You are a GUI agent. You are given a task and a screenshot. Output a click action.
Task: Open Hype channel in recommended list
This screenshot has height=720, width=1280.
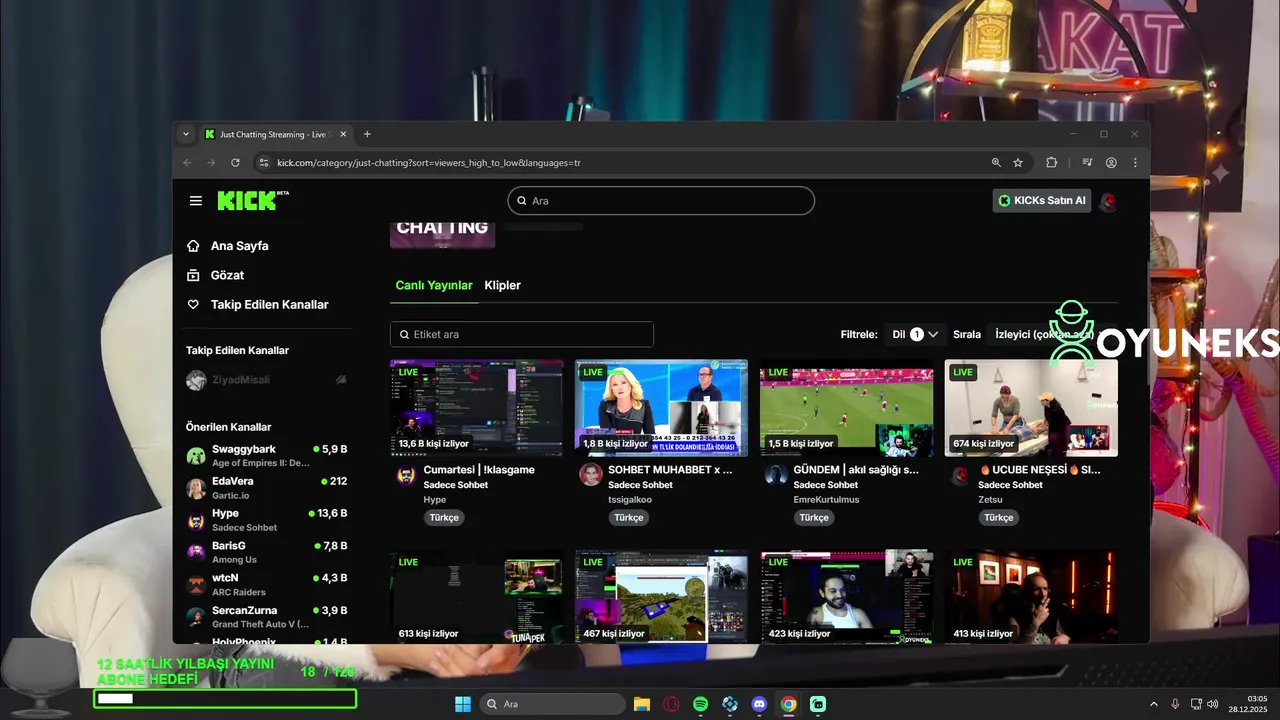[x=266, y=519]
